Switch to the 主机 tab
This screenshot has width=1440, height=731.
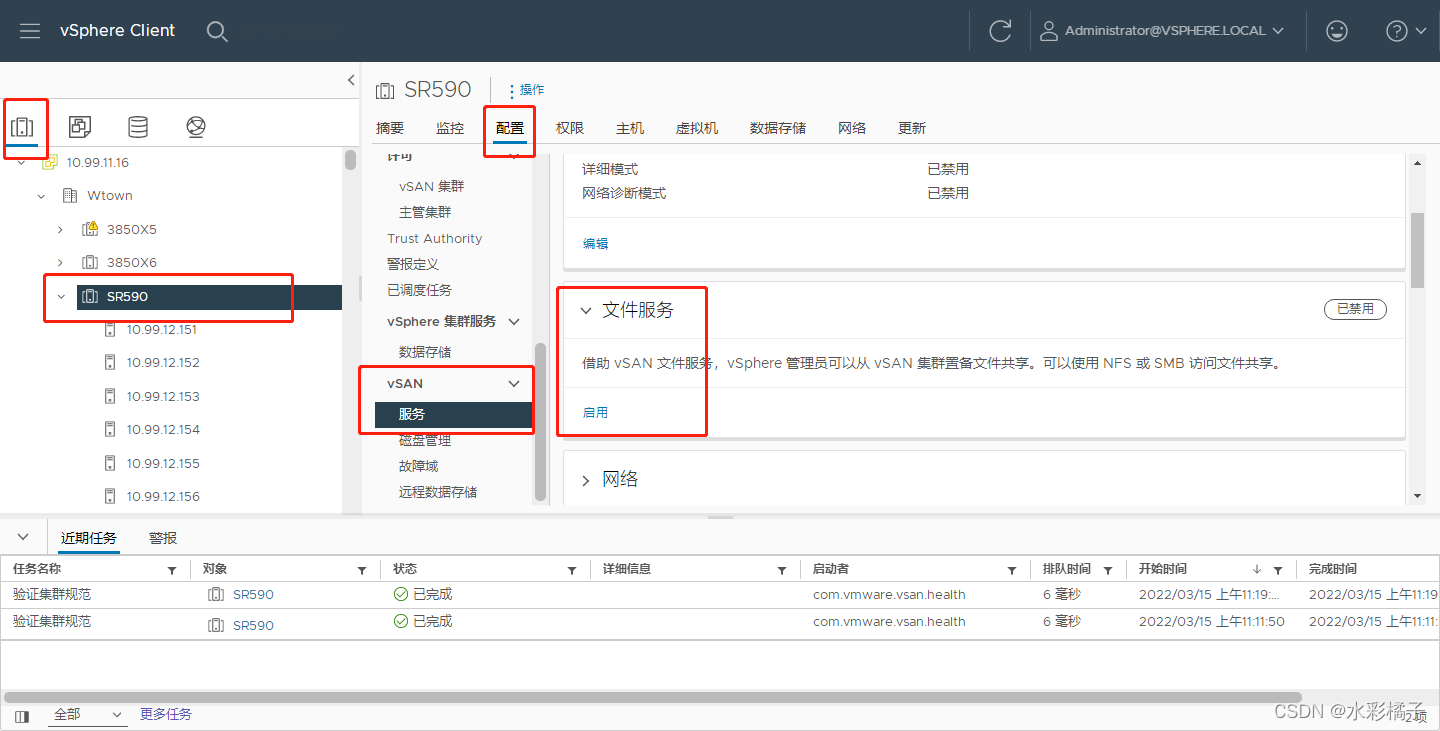pos(630,128)
